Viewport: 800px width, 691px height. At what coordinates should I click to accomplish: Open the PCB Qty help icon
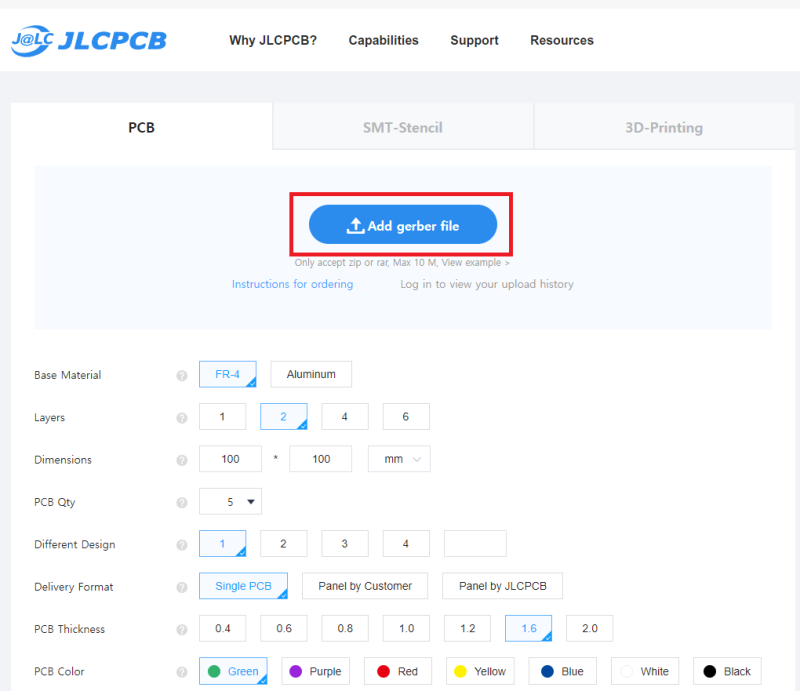(182, 503)
